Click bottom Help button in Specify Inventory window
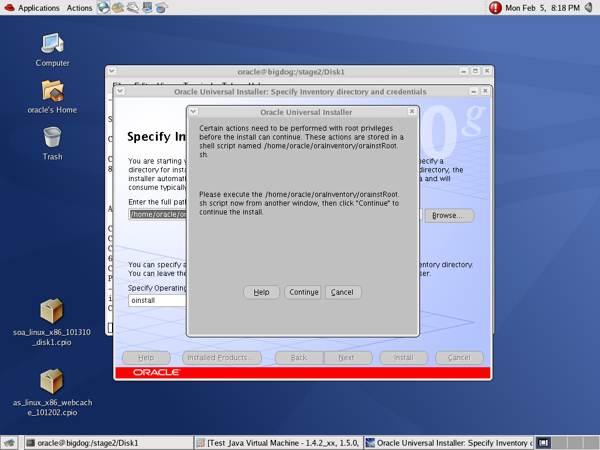 pos(146,358)
